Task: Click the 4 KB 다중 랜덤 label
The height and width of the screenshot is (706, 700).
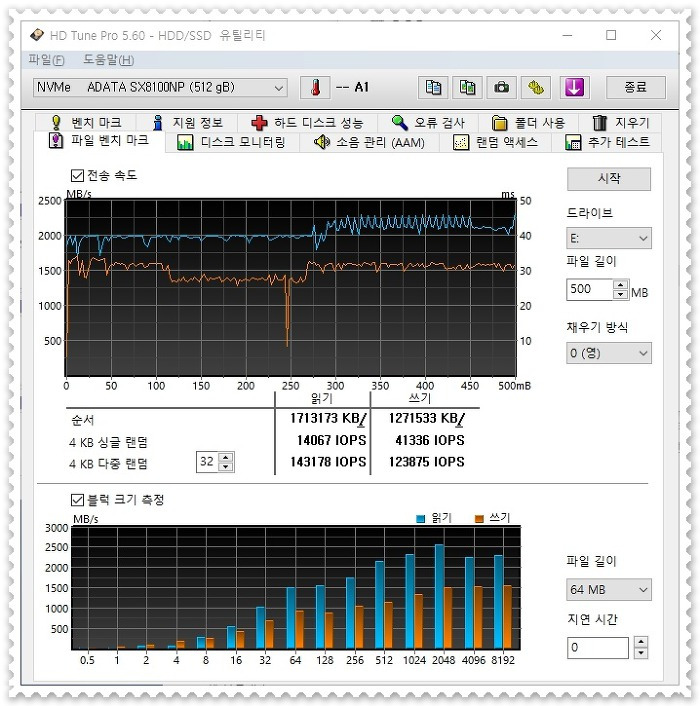Action: [108, 464]
